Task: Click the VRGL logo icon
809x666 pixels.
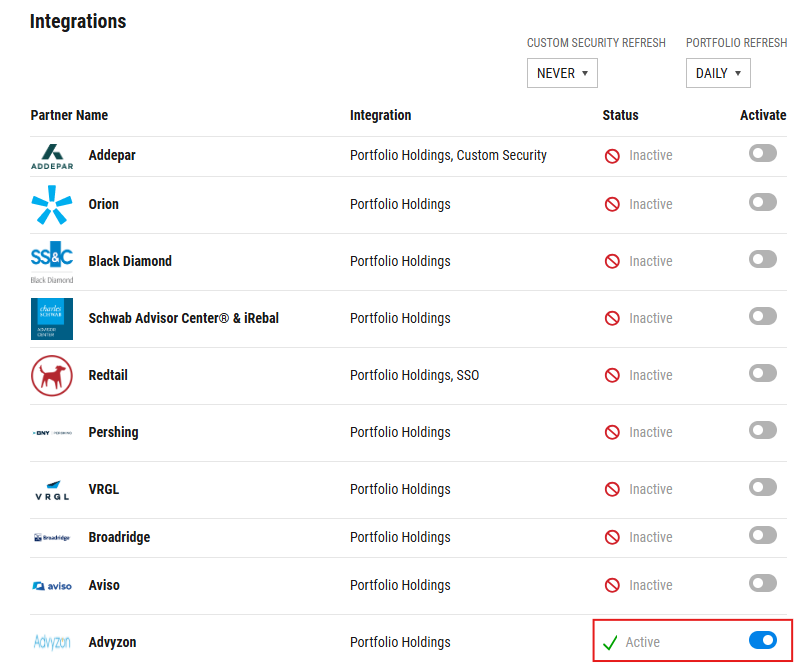Action: coord(52,490)
